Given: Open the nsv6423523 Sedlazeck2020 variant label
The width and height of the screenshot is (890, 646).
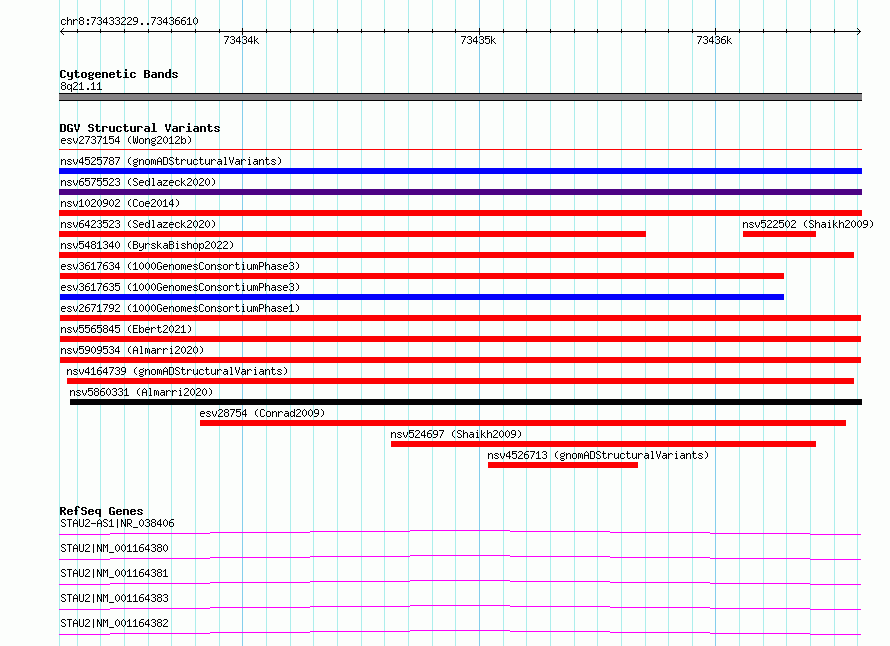Looking at the screenshot, I should tap(138, 224).
